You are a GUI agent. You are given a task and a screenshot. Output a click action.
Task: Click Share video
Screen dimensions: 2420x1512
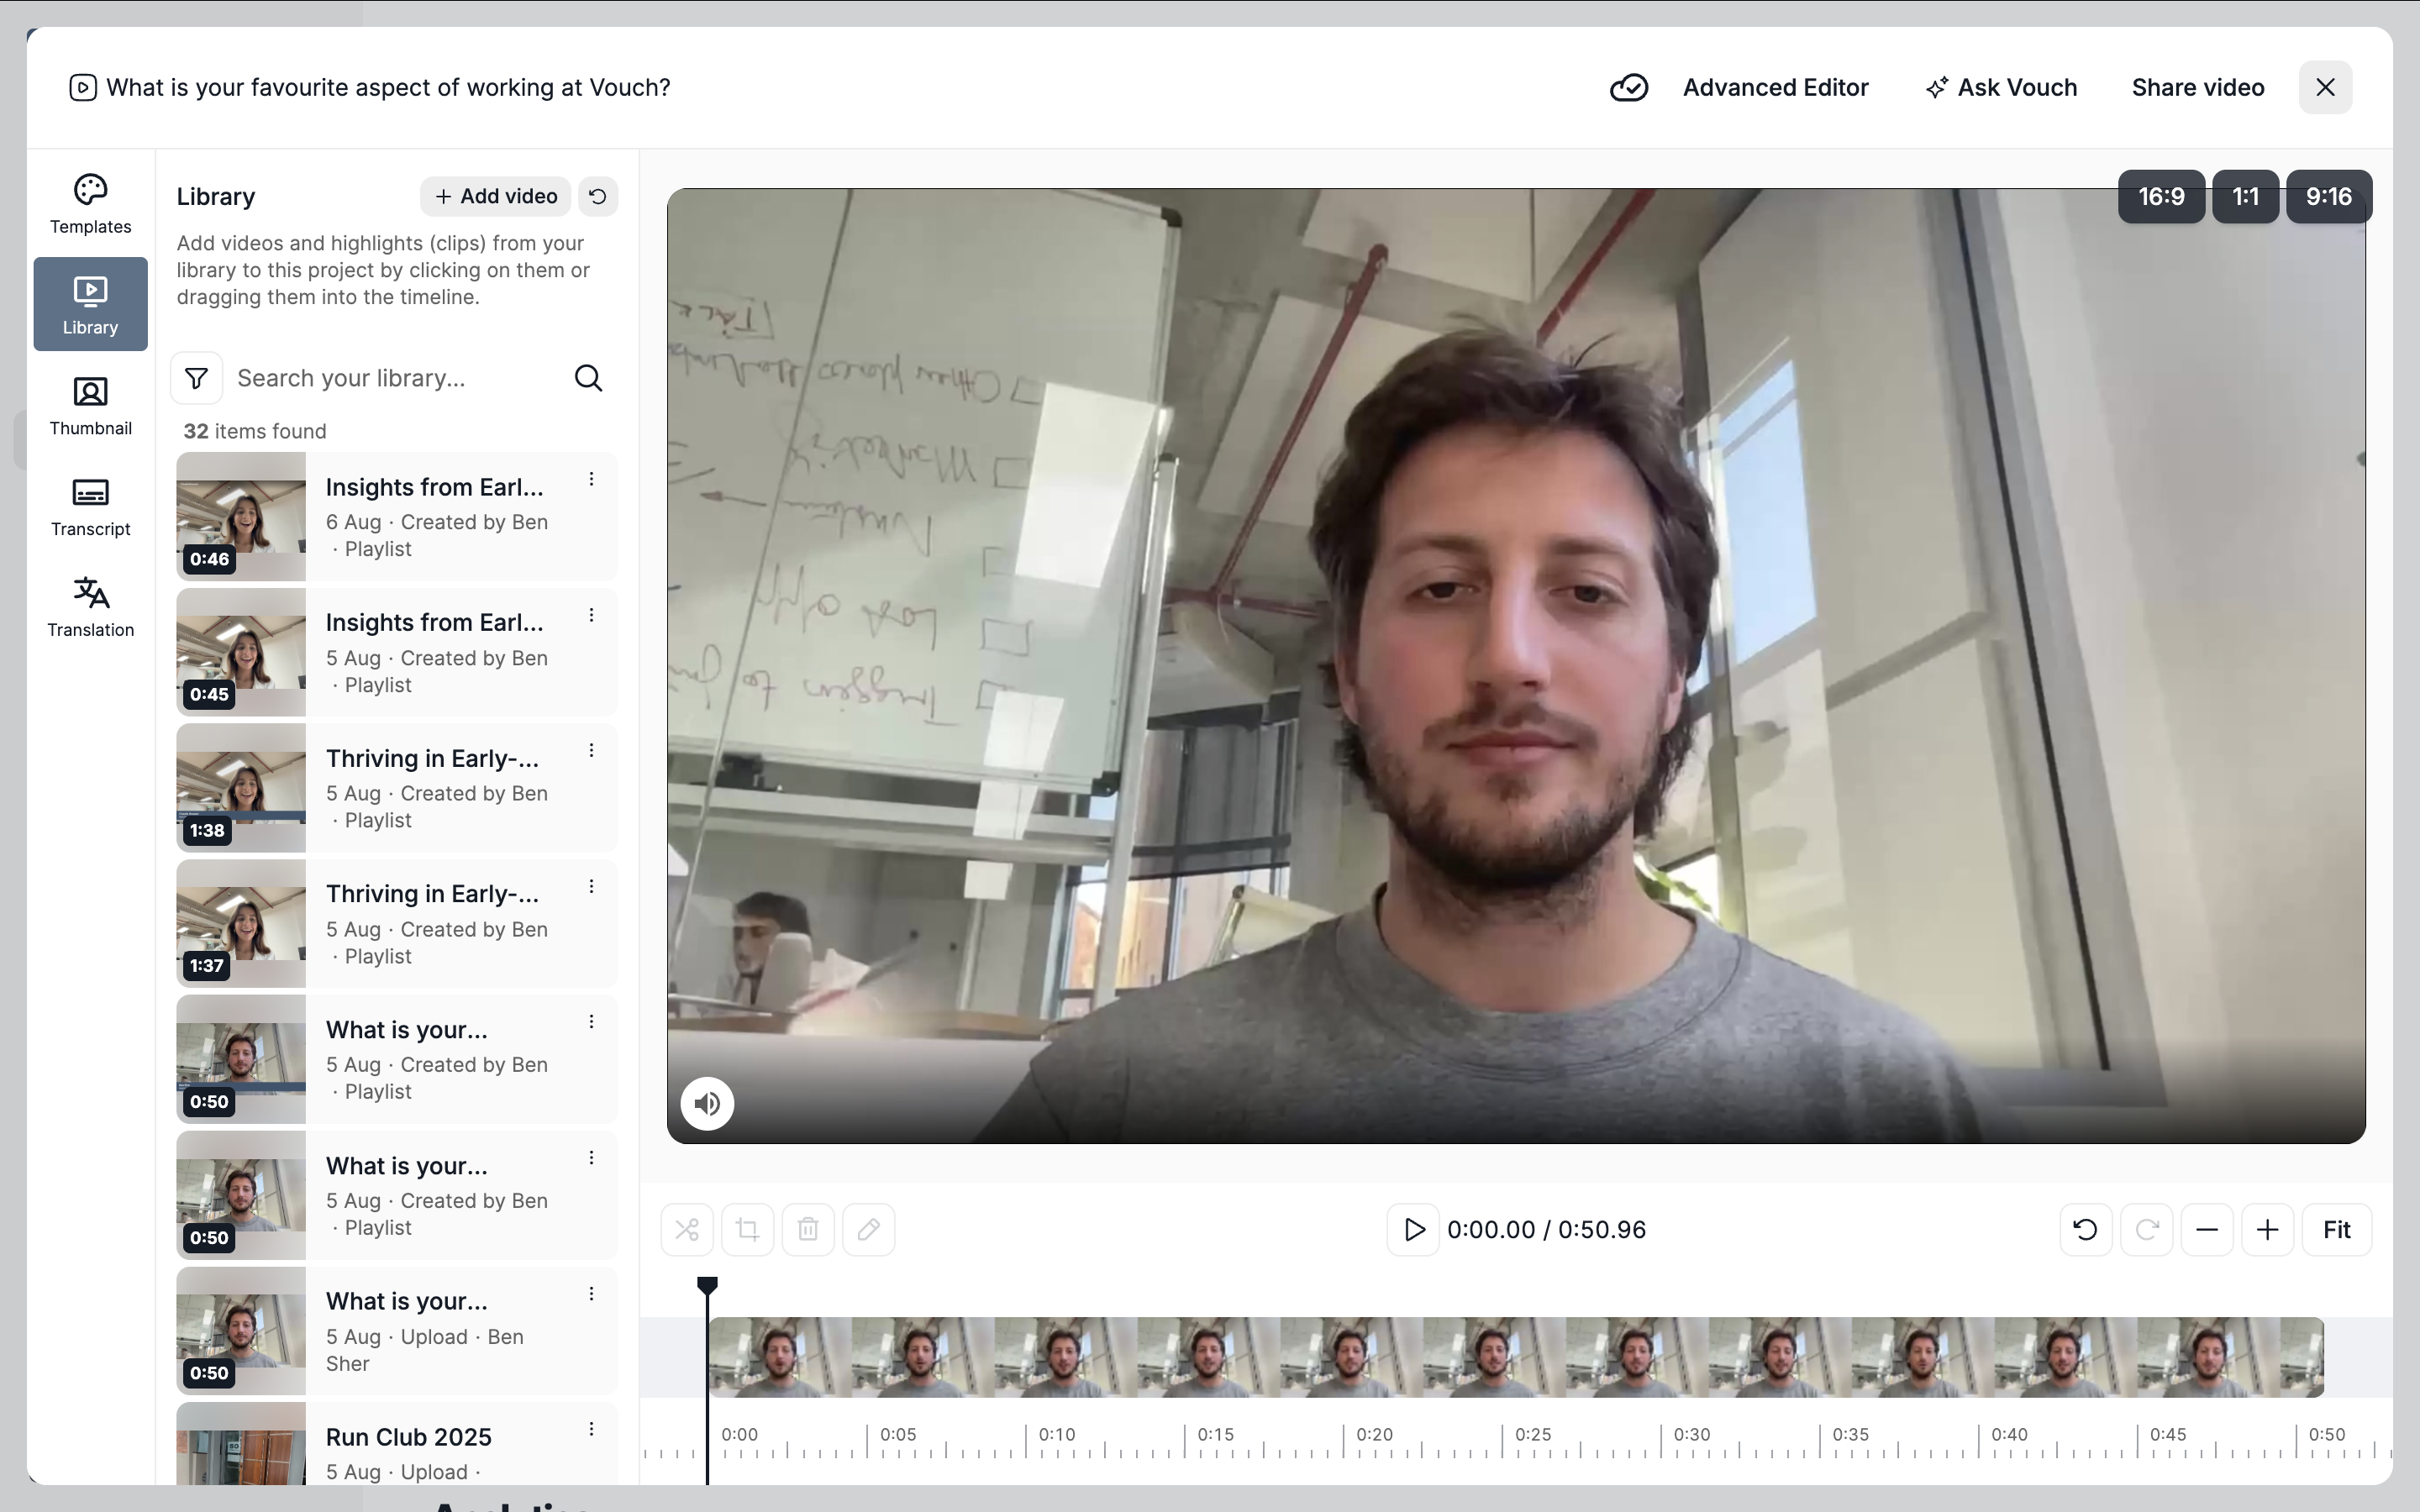tap(2198, 88)
